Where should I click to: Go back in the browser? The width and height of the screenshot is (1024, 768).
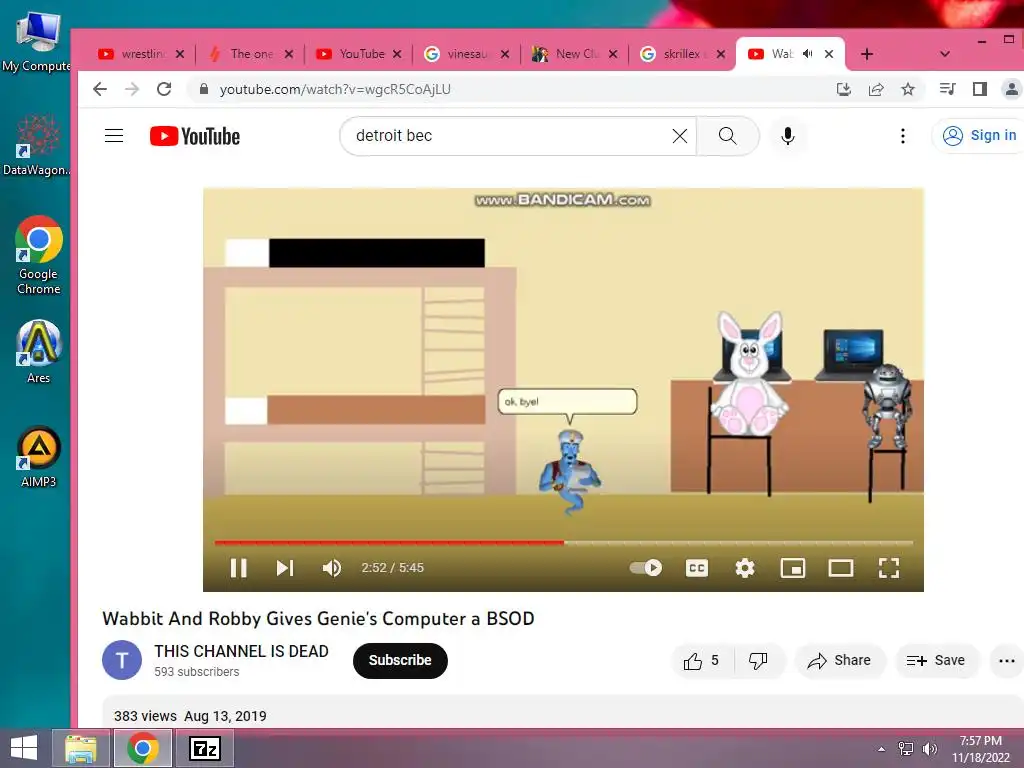(x=99, y=89)
